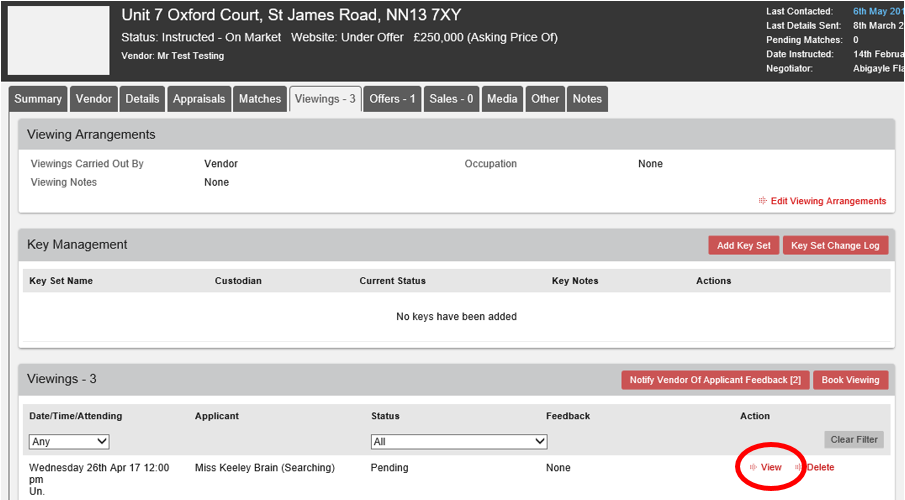Image resolution: width=905 pixels, height=500 pixels.
Task: Open the Details tab
Action: tap(142, 99)
